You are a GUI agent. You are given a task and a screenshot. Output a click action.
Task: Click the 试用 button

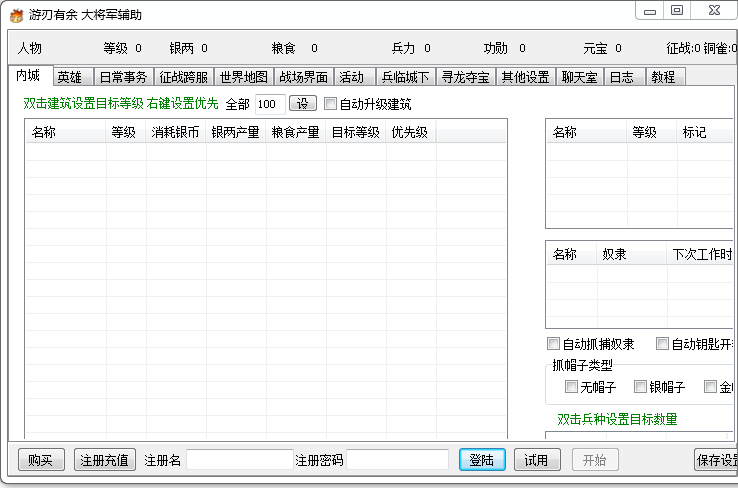[x=537, y=460]
